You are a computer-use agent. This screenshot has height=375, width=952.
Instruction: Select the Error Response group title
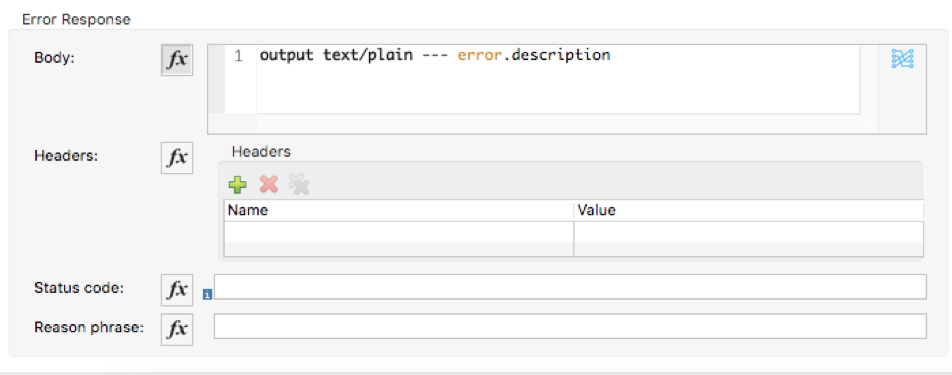pos(76,19)
